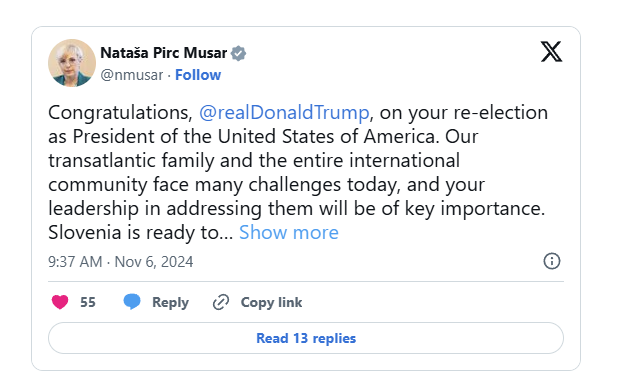The width and height of the screenshot is (625, 378).
Task: Open Nataša Pirc Musar's profile picture
Action: click(x=72, y=63)
